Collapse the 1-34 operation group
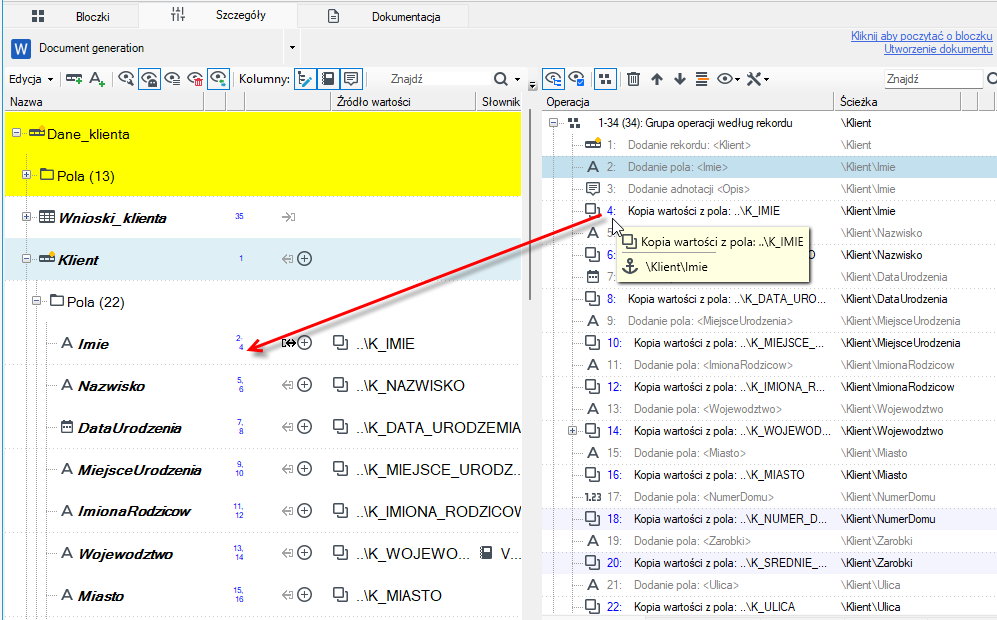The image size is (997, 620). coord(553,123)
